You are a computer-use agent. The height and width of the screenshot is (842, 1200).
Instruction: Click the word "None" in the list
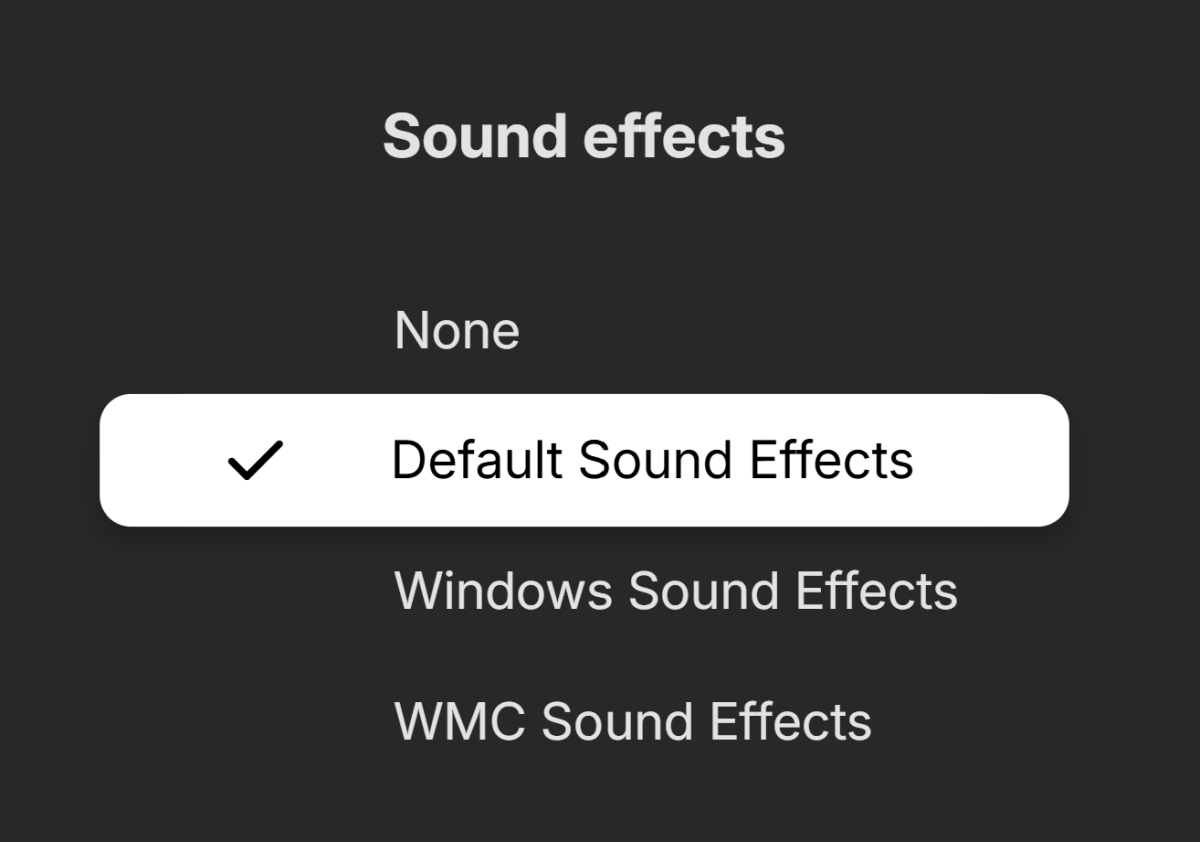pos(457,331)
